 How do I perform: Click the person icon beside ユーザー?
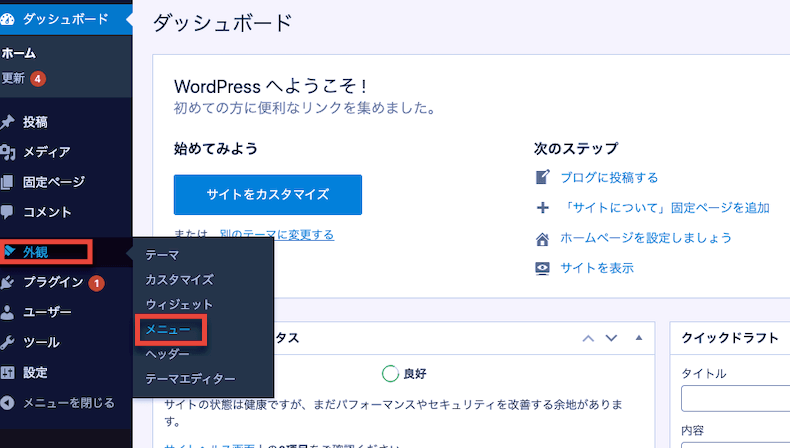pos(7,312)
